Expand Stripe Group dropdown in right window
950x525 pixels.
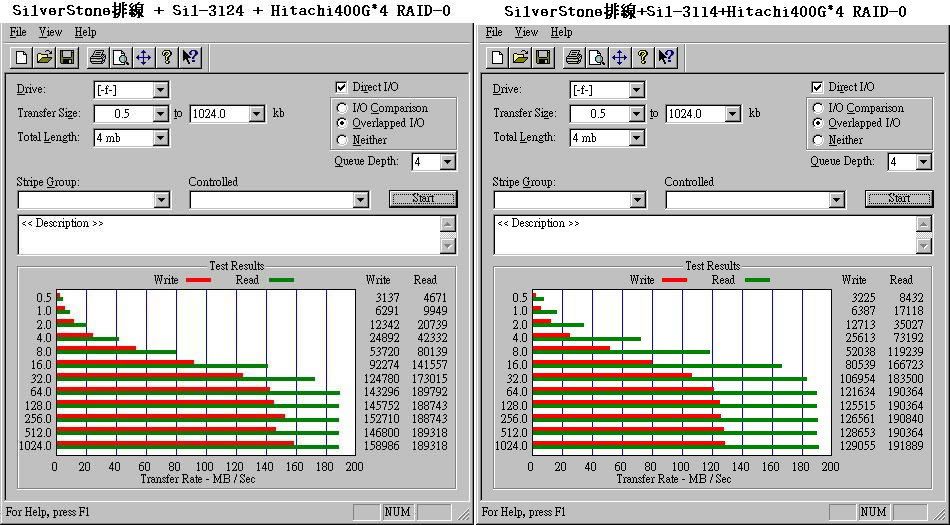638,200
